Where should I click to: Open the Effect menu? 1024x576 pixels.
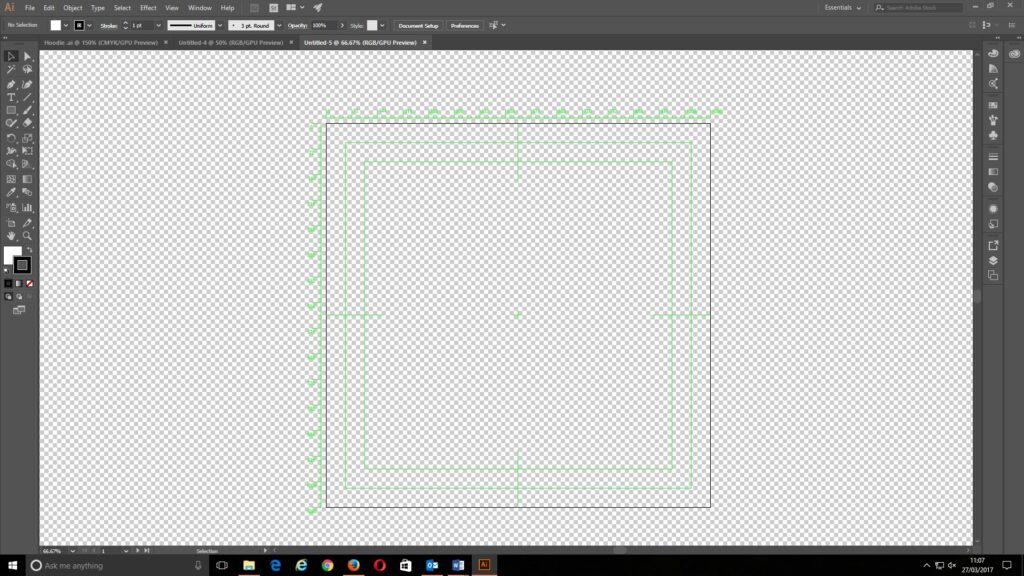pos(148,8)
